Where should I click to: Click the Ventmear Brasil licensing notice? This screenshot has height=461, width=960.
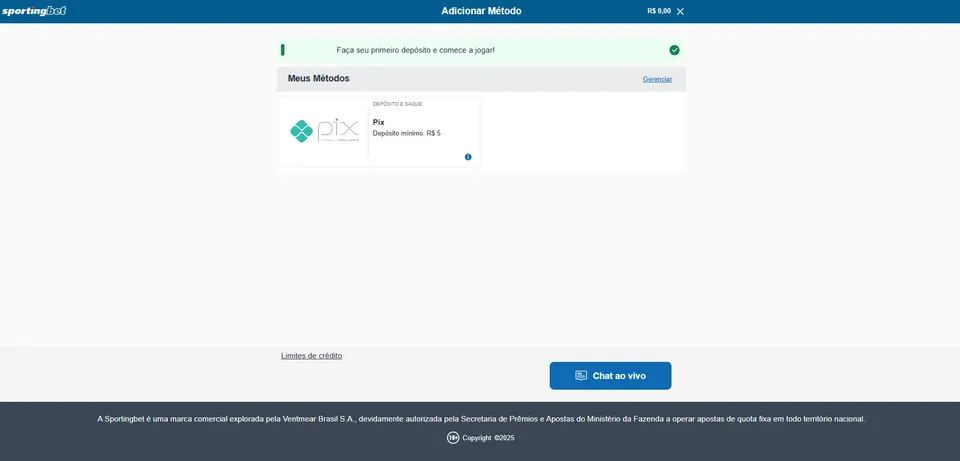click(x=481, y=419)
